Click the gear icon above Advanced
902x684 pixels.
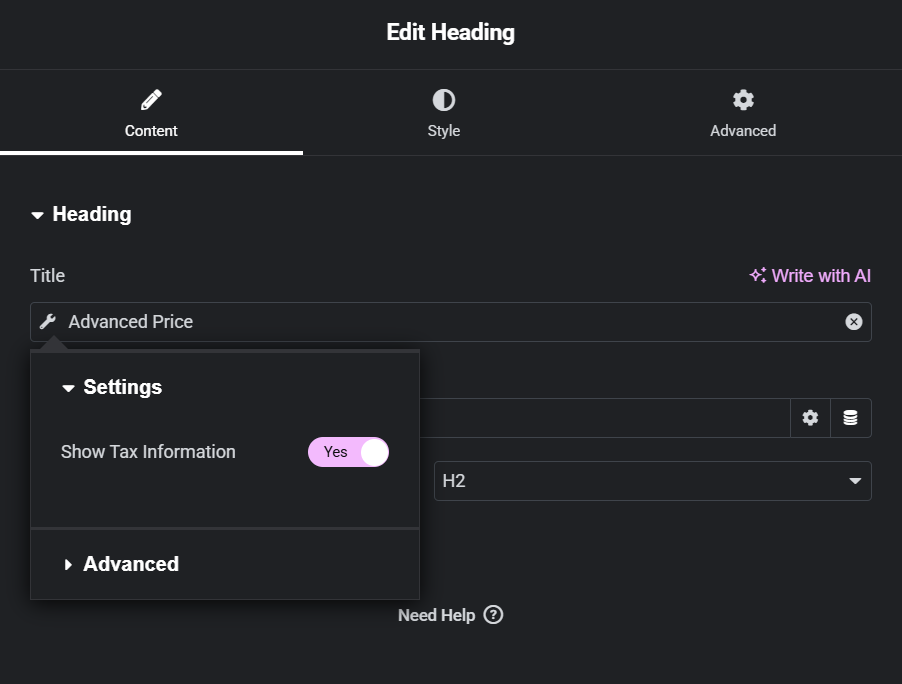[743, 100]
